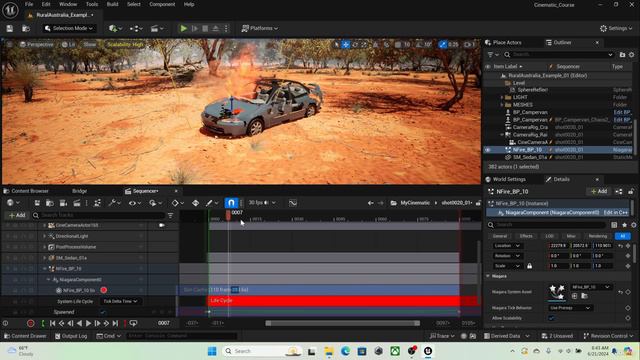Open the Tools menu
Image resolution: width=640 pixels, height=360 pixels.
click(92, 4)
